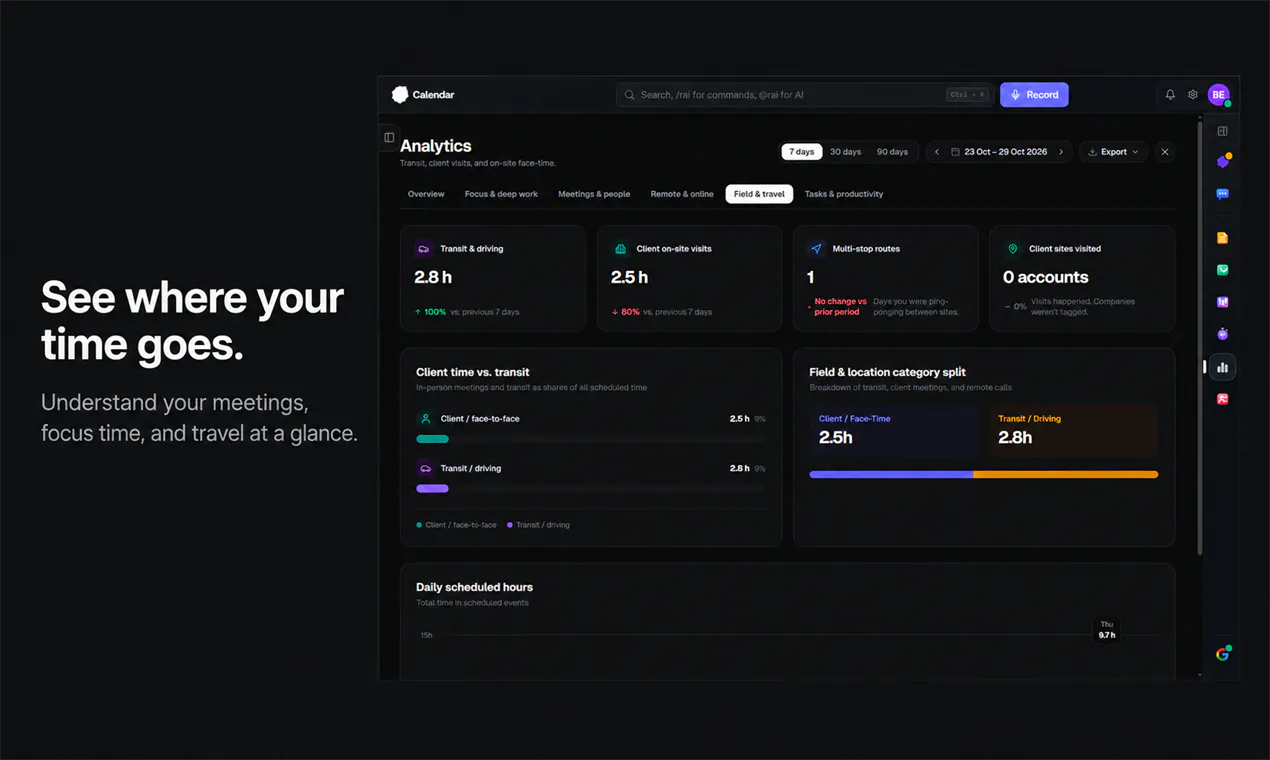Close the Analytics panel
This screenshot has height=760, width=1270.
pos(1165,152)
